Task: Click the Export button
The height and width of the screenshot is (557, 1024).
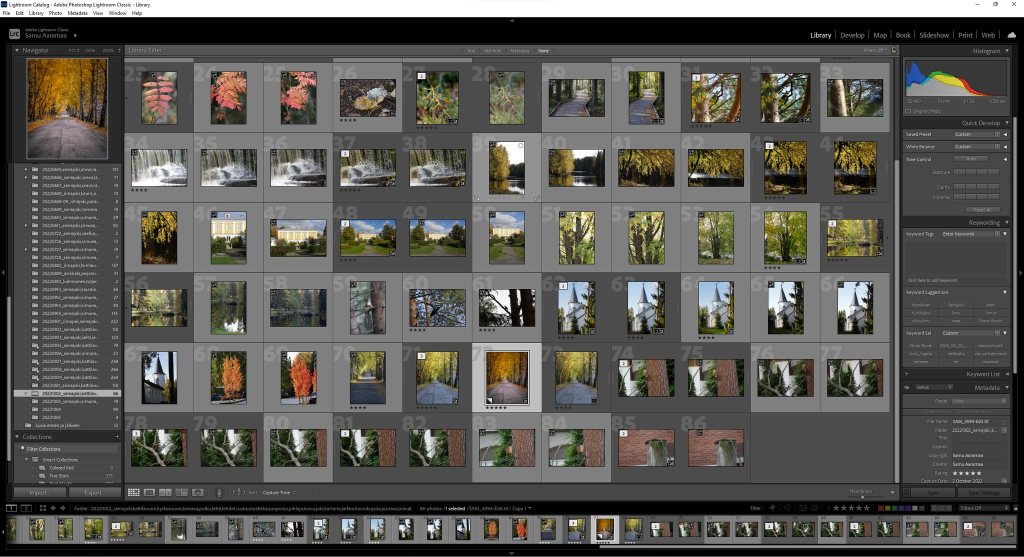Action: [x=94, y=493]
